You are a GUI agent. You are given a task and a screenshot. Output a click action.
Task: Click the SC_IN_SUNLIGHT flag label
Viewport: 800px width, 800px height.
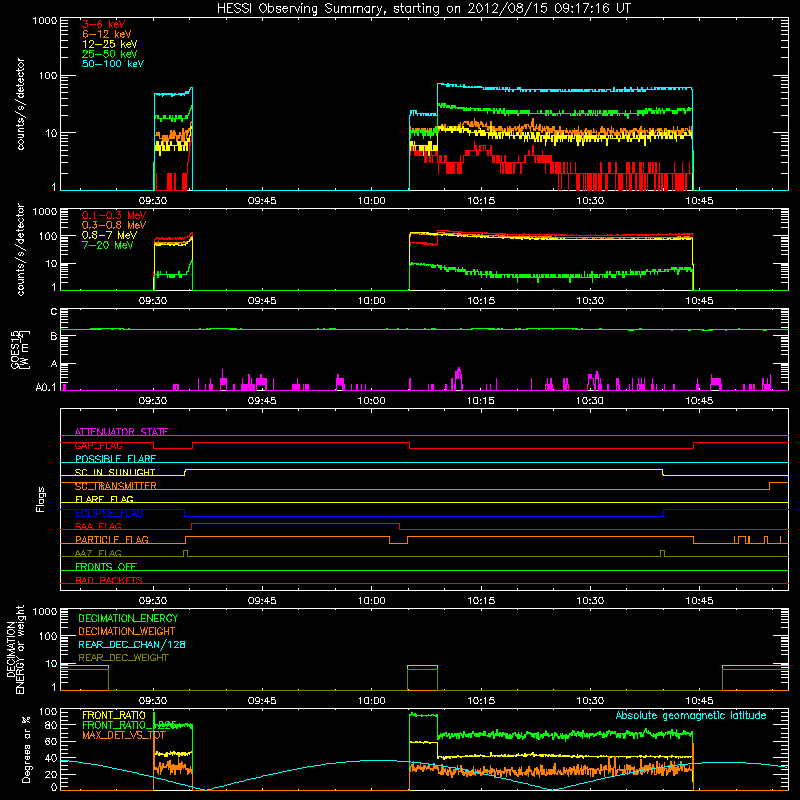(x=115, y=472)
